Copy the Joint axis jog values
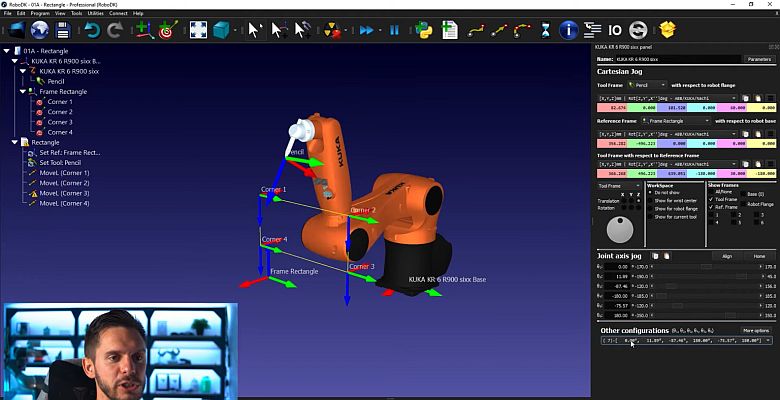 coord(655,256)
